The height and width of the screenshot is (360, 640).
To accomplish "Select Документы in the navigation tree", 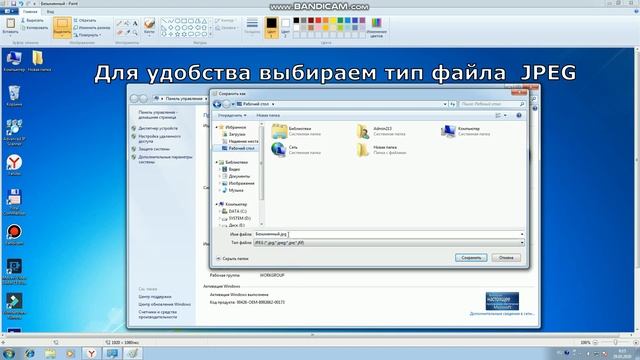I will (236, 176).
